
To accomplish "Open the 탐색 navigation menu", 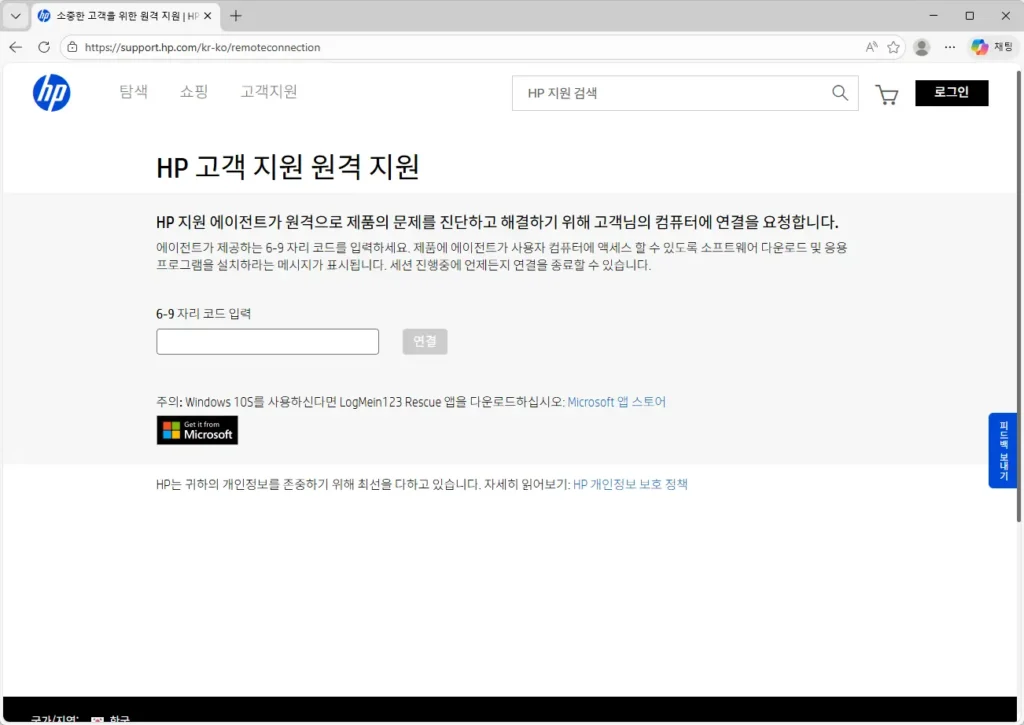I will click(x=133, y=91).
